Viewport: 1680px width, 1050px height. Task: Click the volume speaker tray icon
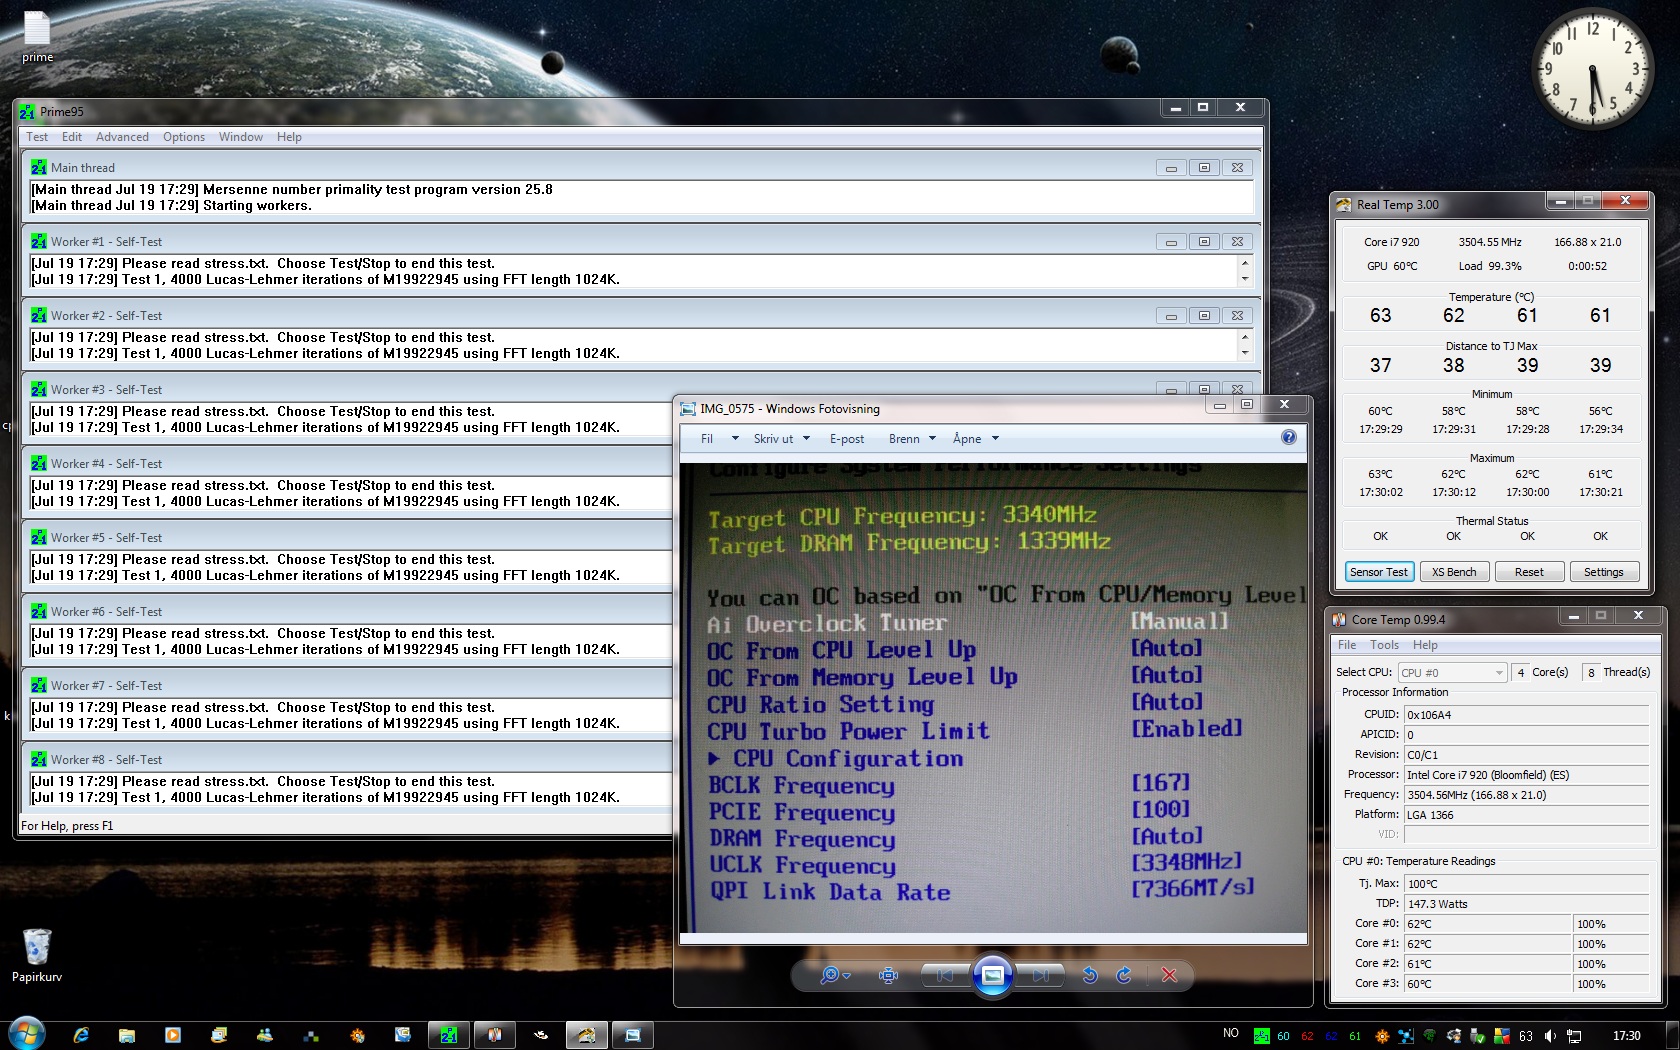tap(1550, 1036)
